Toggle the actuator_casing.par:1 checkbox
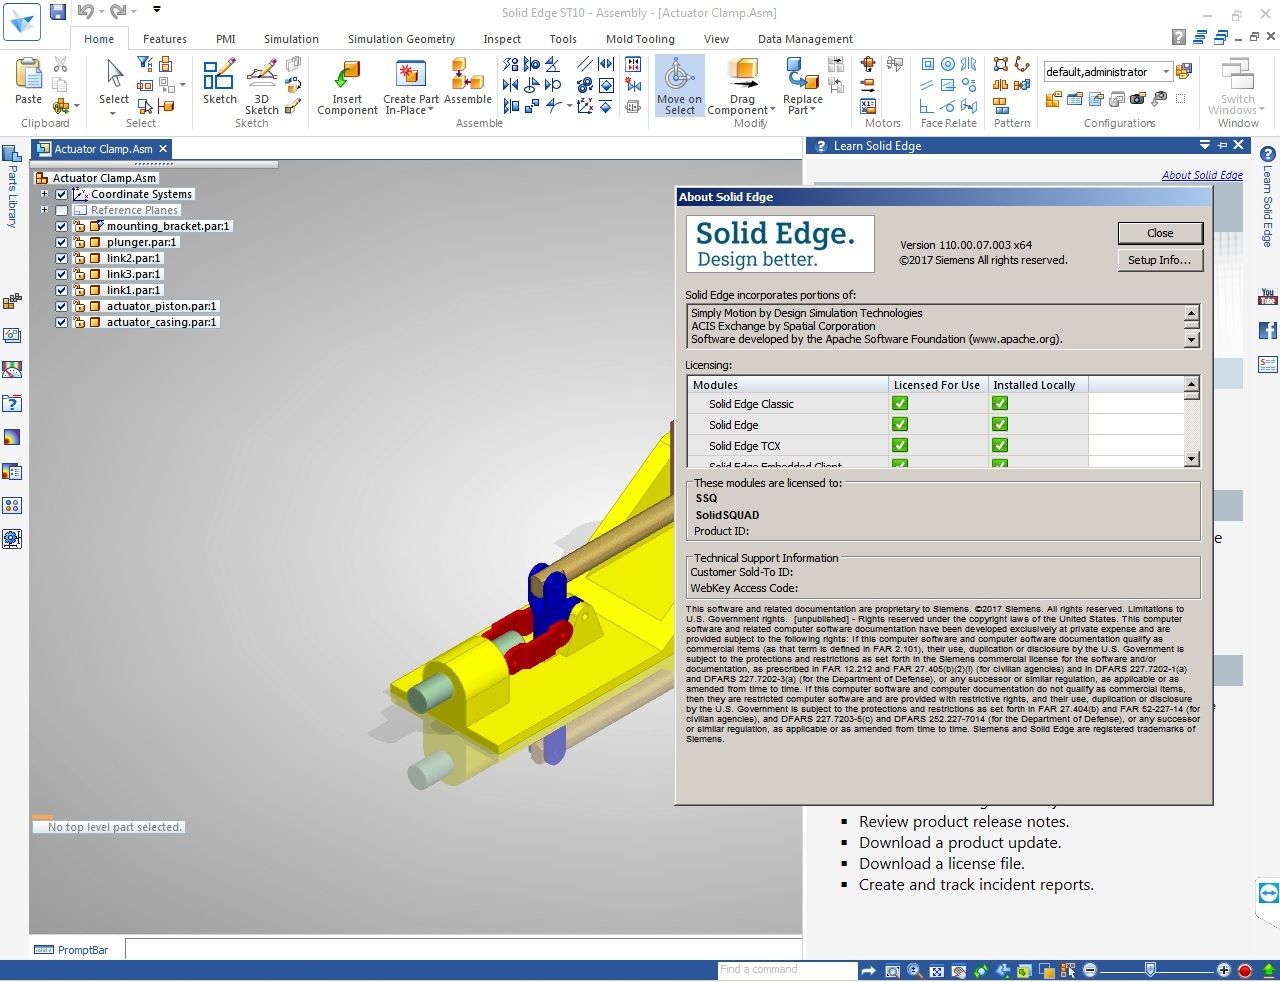Screen dimensions: 1280x982 (x=61, y=322)
